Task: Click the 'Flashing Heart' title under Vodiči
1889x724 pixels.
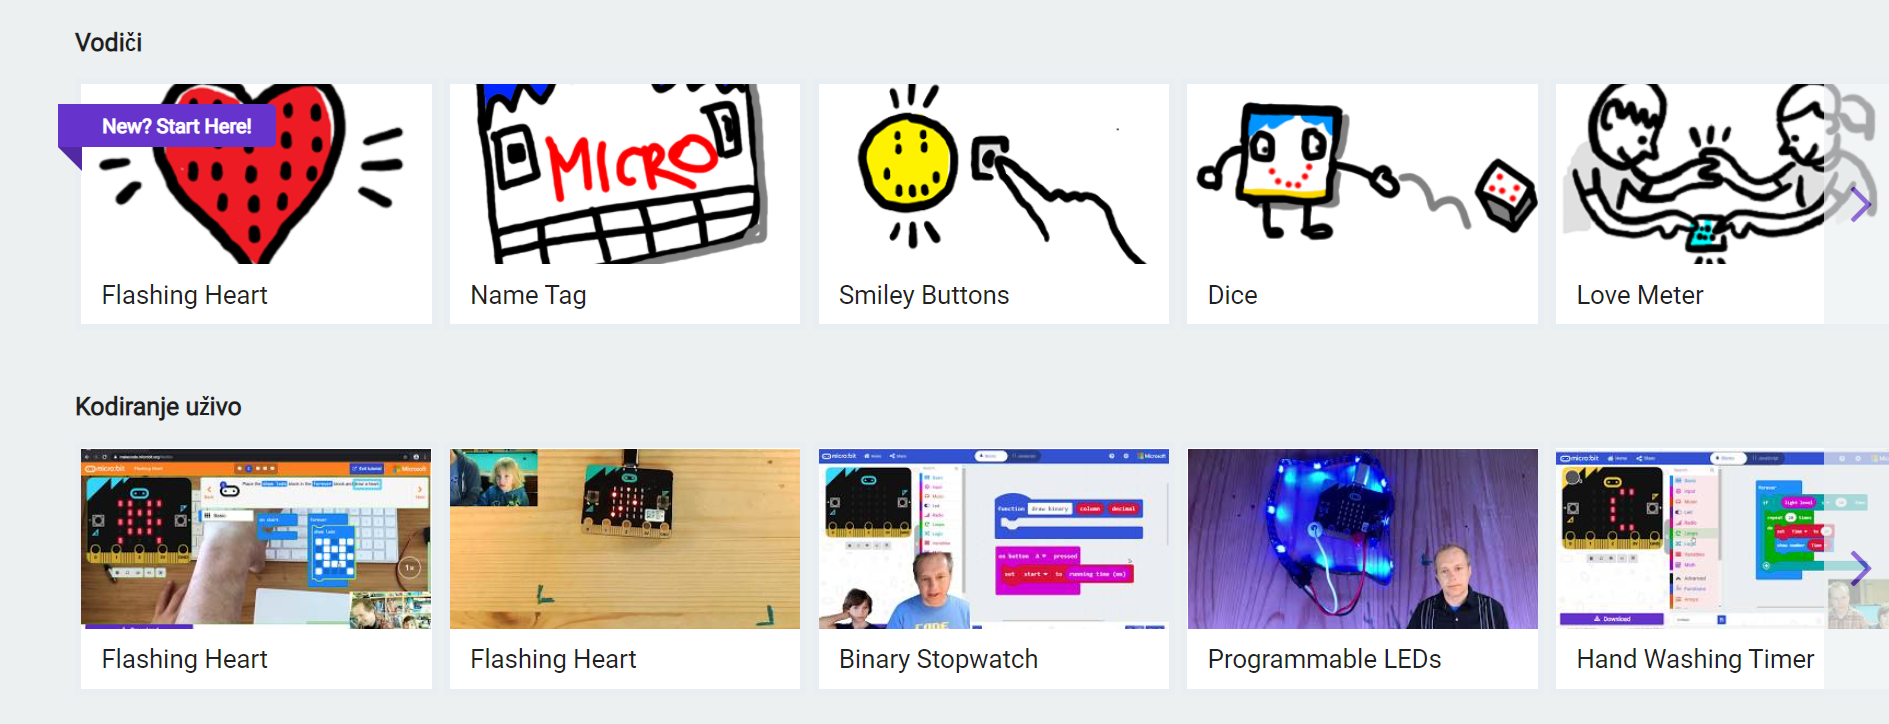Action: (x=185, y=295)
